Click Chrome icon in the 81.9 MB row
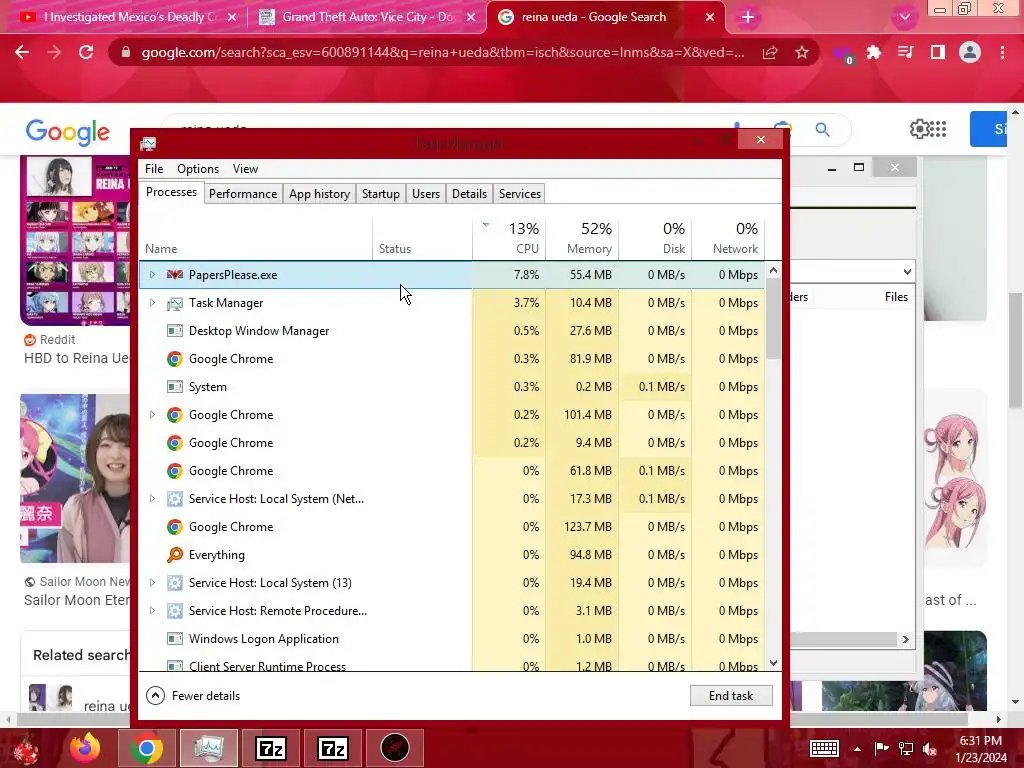Screen dimensions: 1024x768 coord(174,359)
